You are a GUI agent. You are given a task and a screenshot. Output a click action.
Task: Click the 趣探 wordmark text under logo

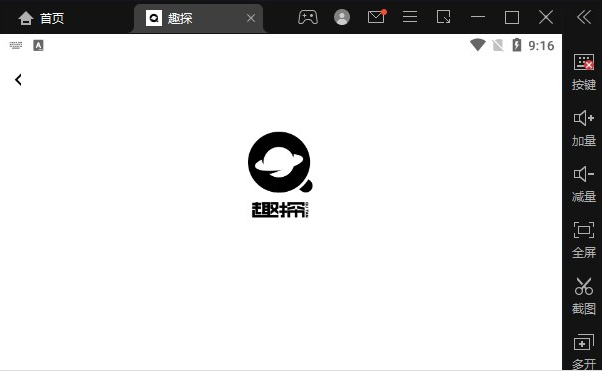pyautogui.click(x=280, y=210)
